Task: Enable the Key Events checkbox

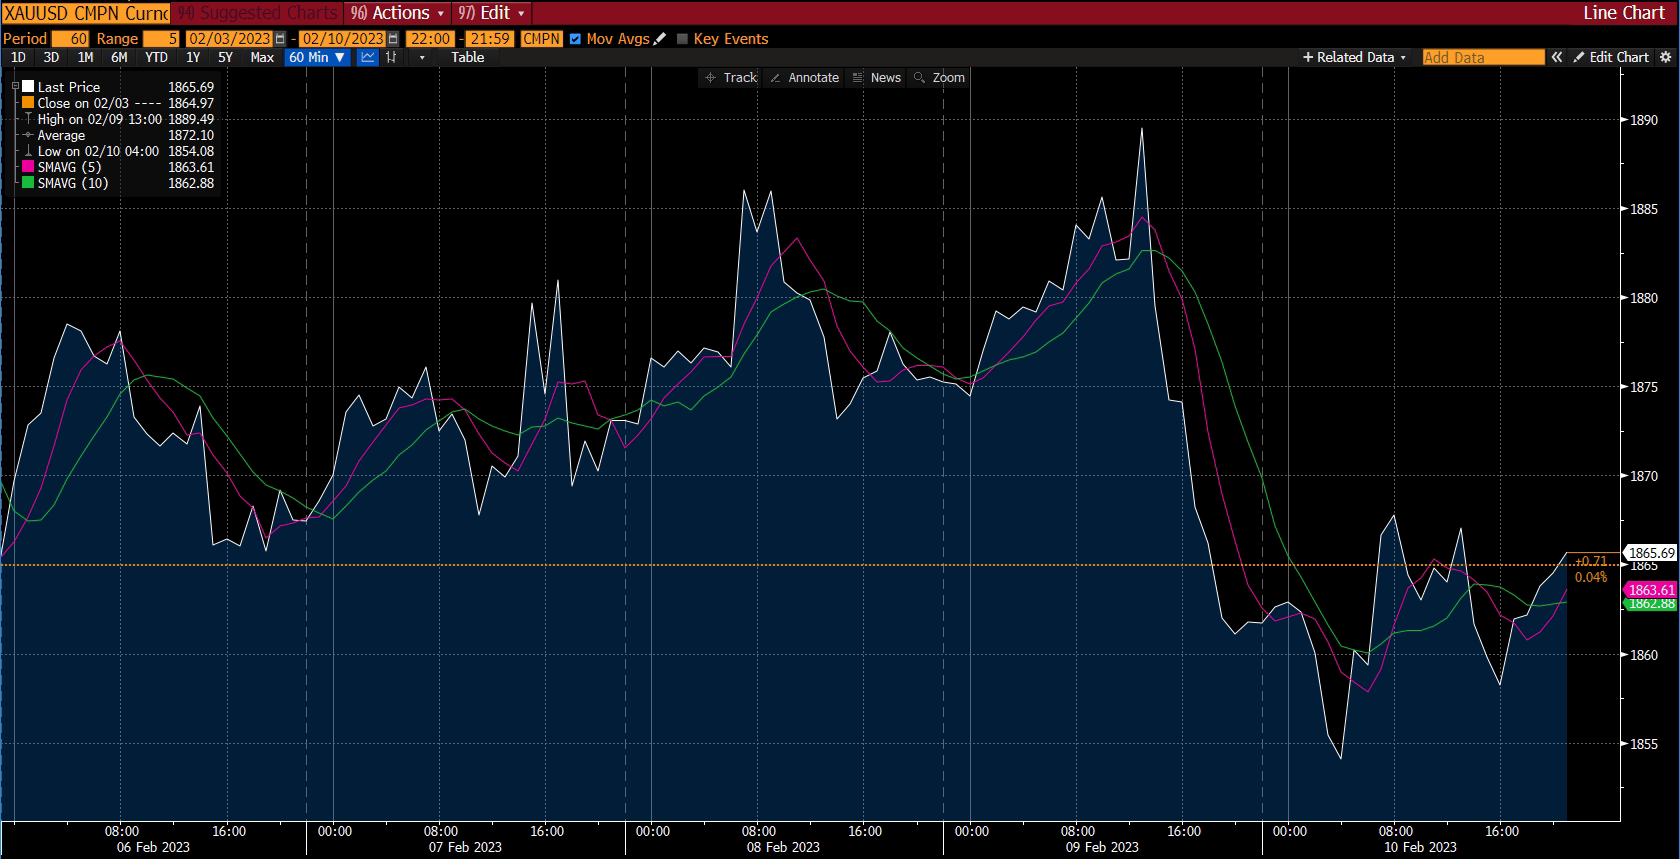Action: [683, 39]
